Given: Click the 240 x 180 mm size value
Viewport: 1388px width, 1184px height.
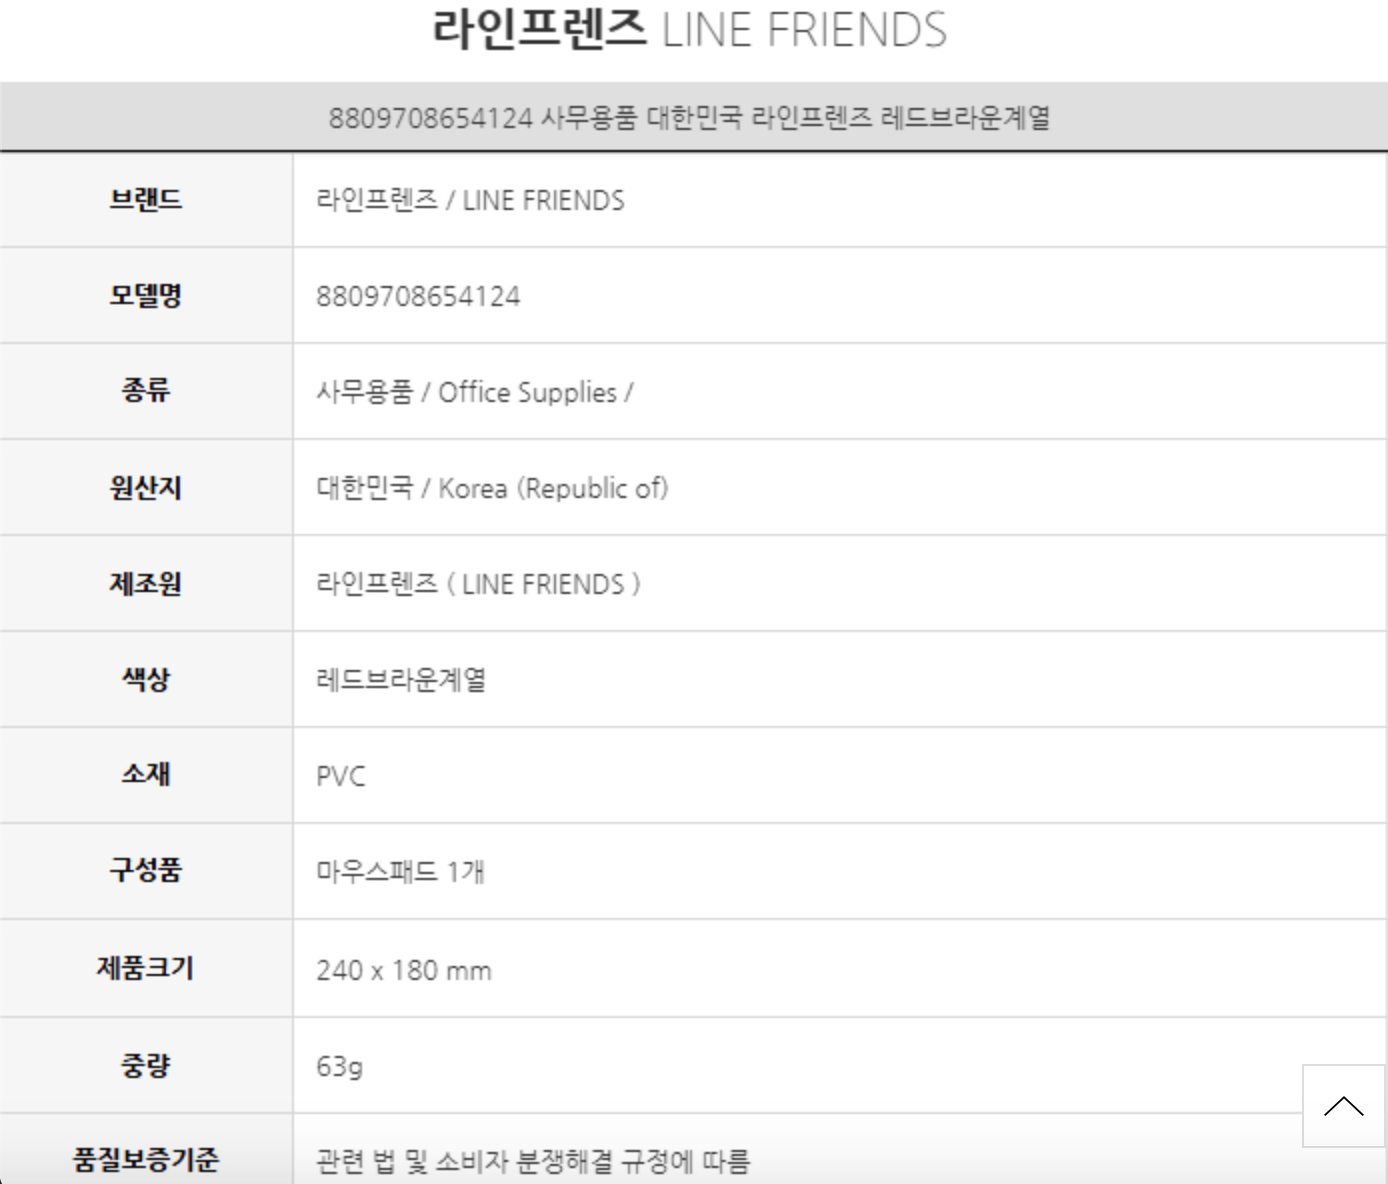Looking at the screenshot, I should point(404,970).
